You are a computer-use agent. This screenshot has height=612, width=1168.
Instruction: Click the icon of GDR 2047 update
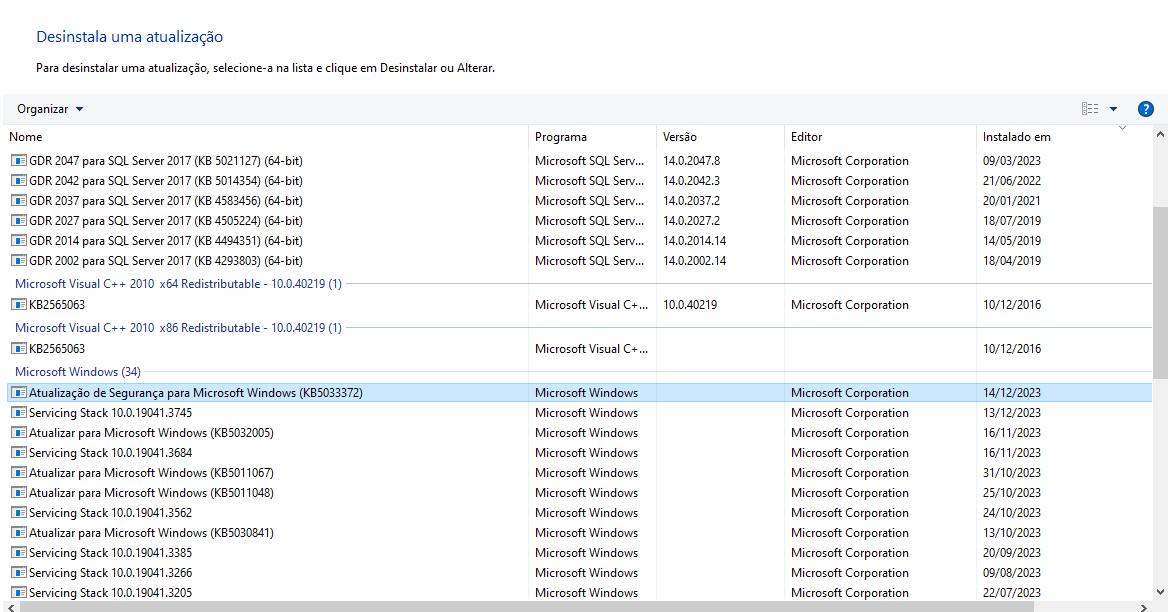[x=19, y=161]
